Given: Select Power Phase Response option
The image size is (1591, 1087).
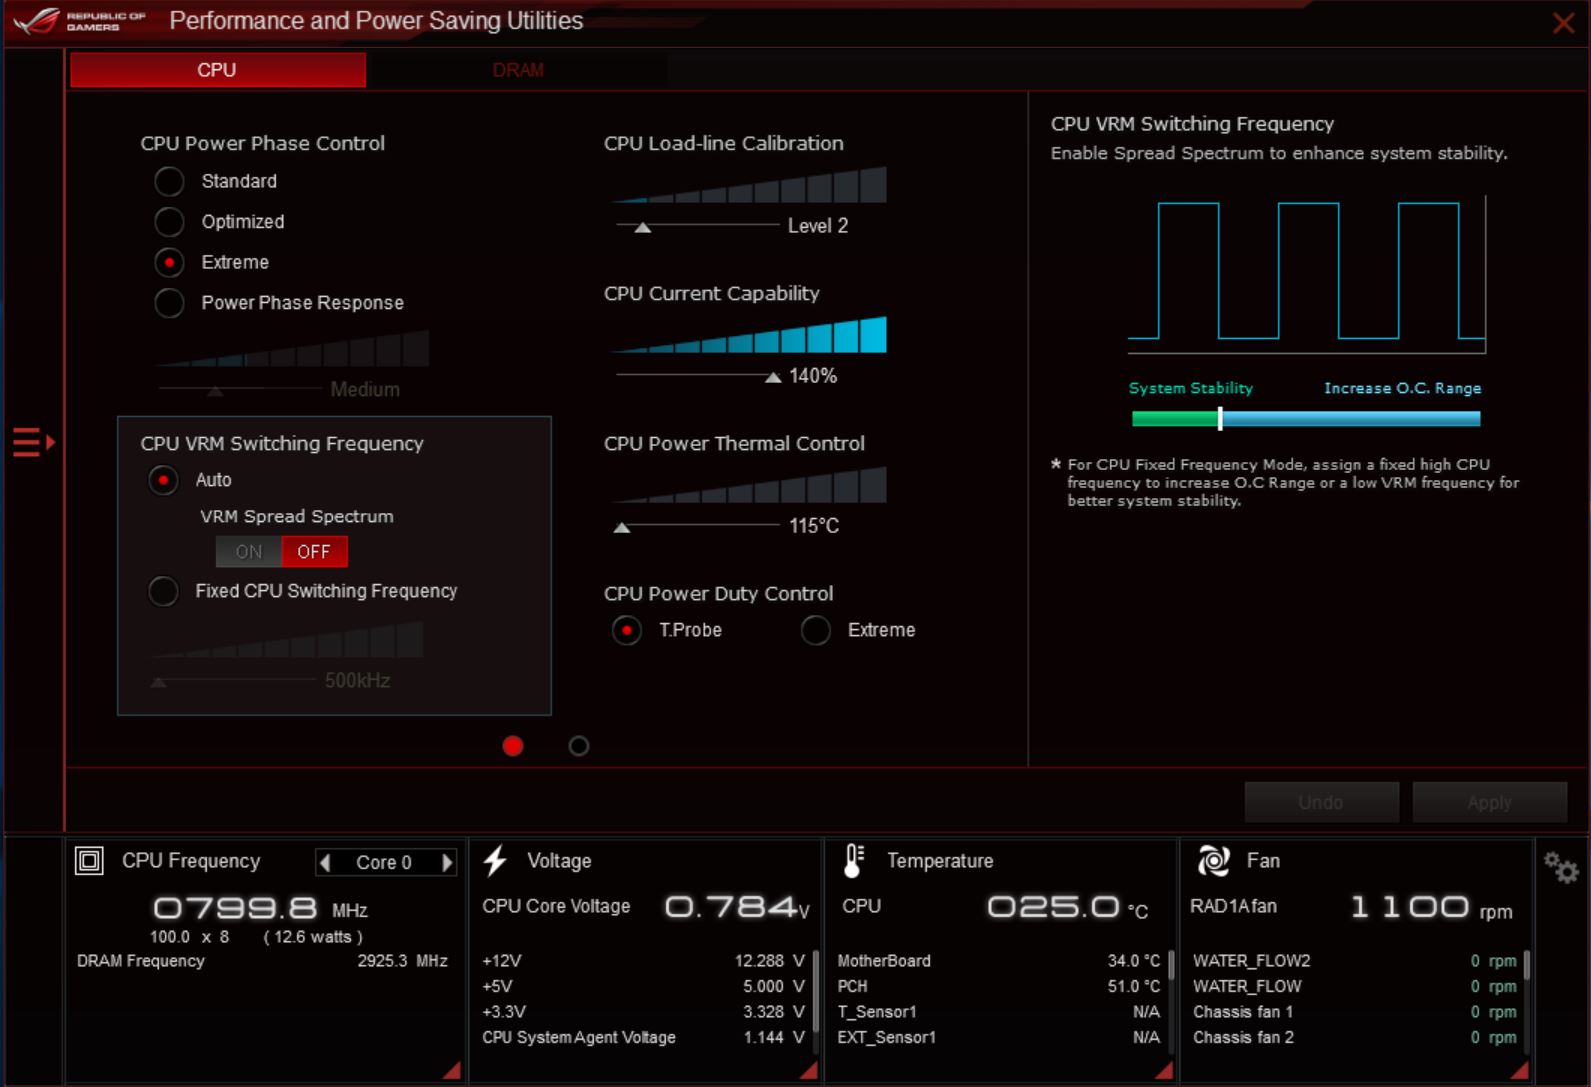Looking at the screenshot, I should pos(169,303).
